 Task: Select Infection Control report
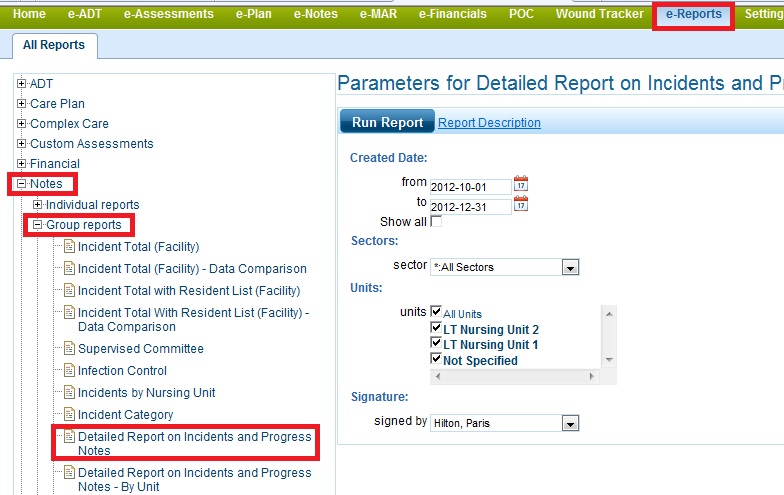122,370
